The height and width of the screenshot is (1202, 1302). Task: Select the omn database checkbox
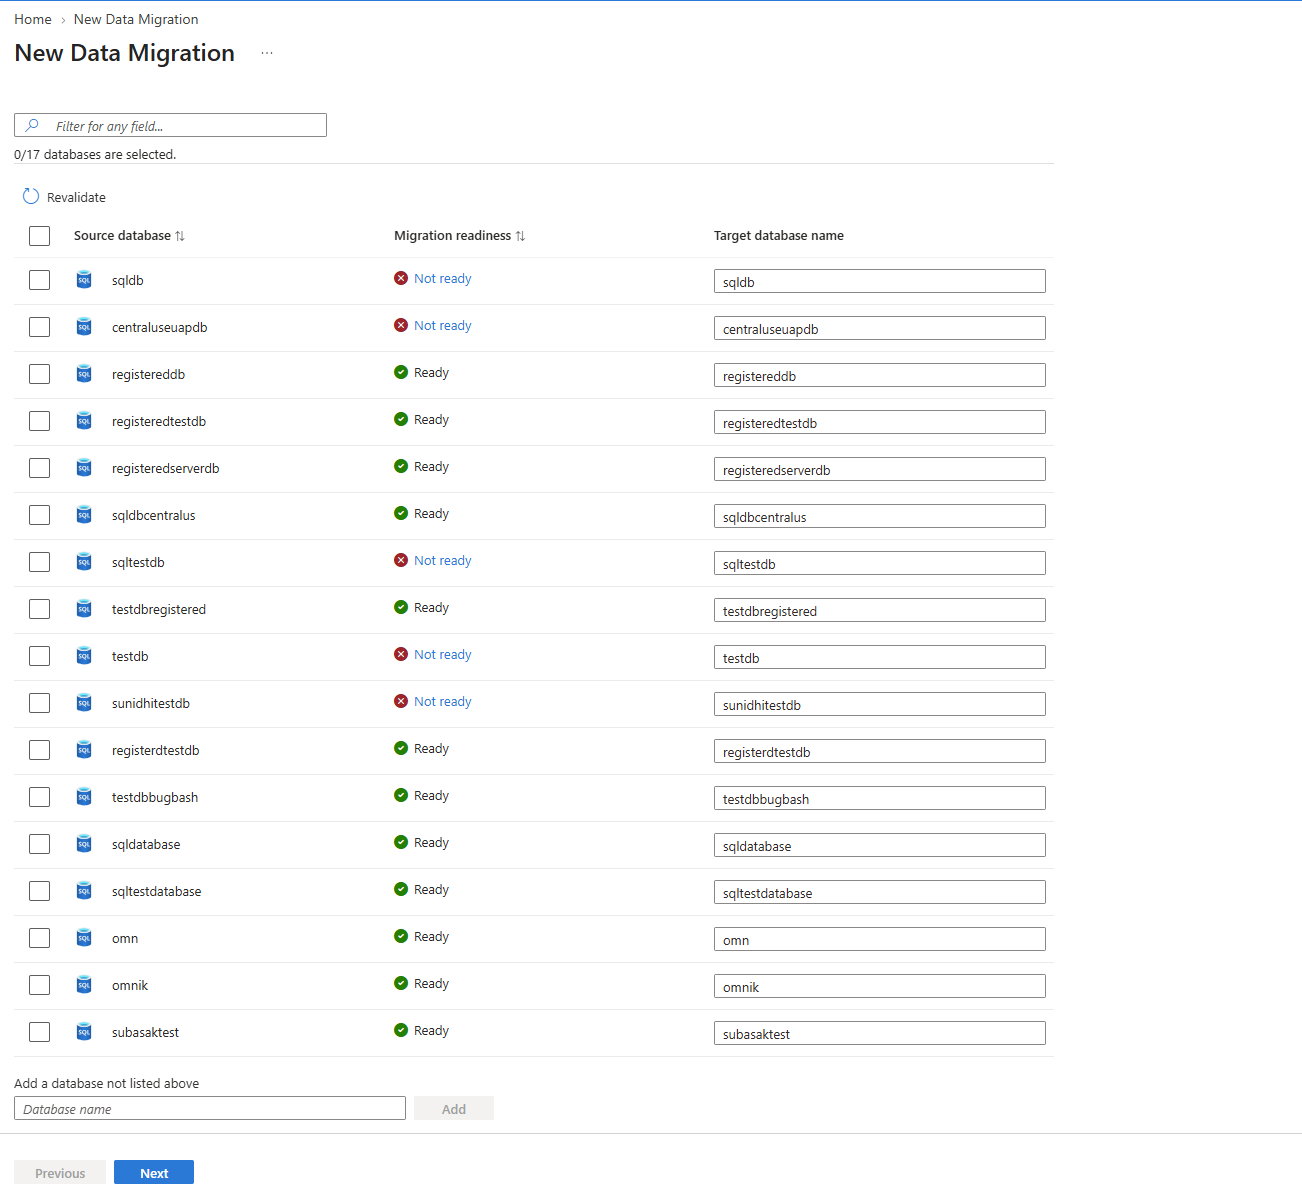39,938
